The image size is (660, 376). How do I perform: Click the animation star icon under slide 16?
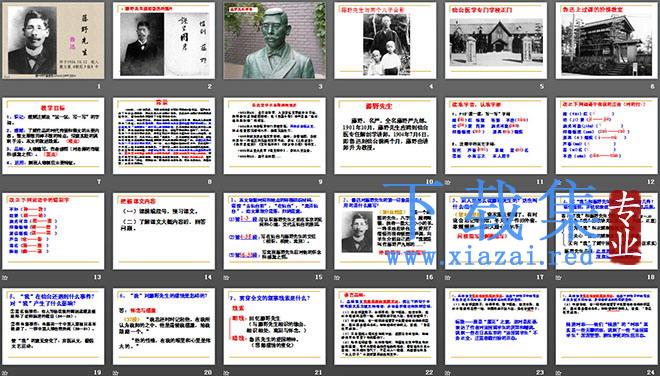point(337,277)
